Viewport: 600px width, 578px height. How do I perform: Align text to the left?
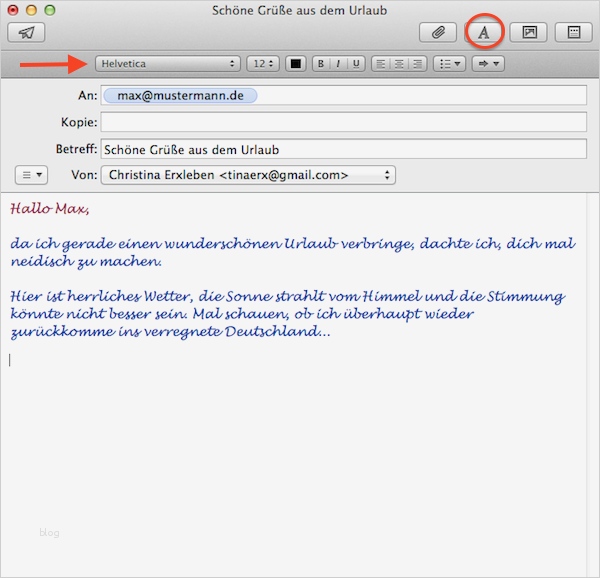click(381, 64)
